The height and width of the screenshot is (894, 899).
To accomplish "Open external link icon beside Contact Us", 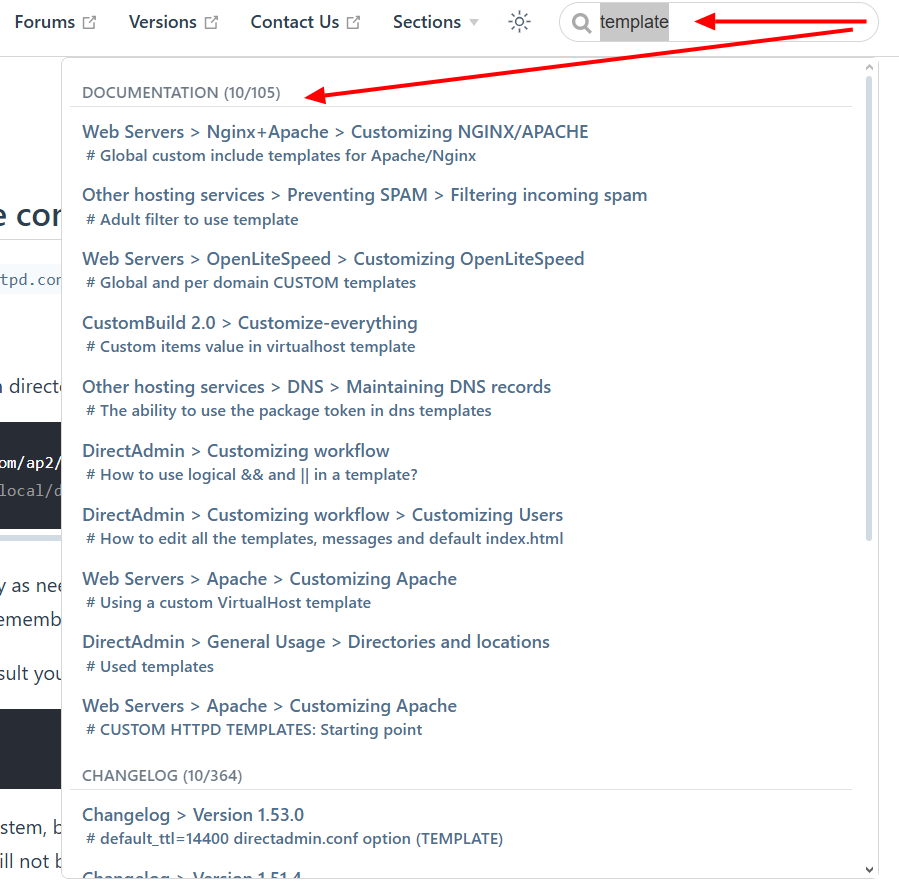I will (354, 22).
